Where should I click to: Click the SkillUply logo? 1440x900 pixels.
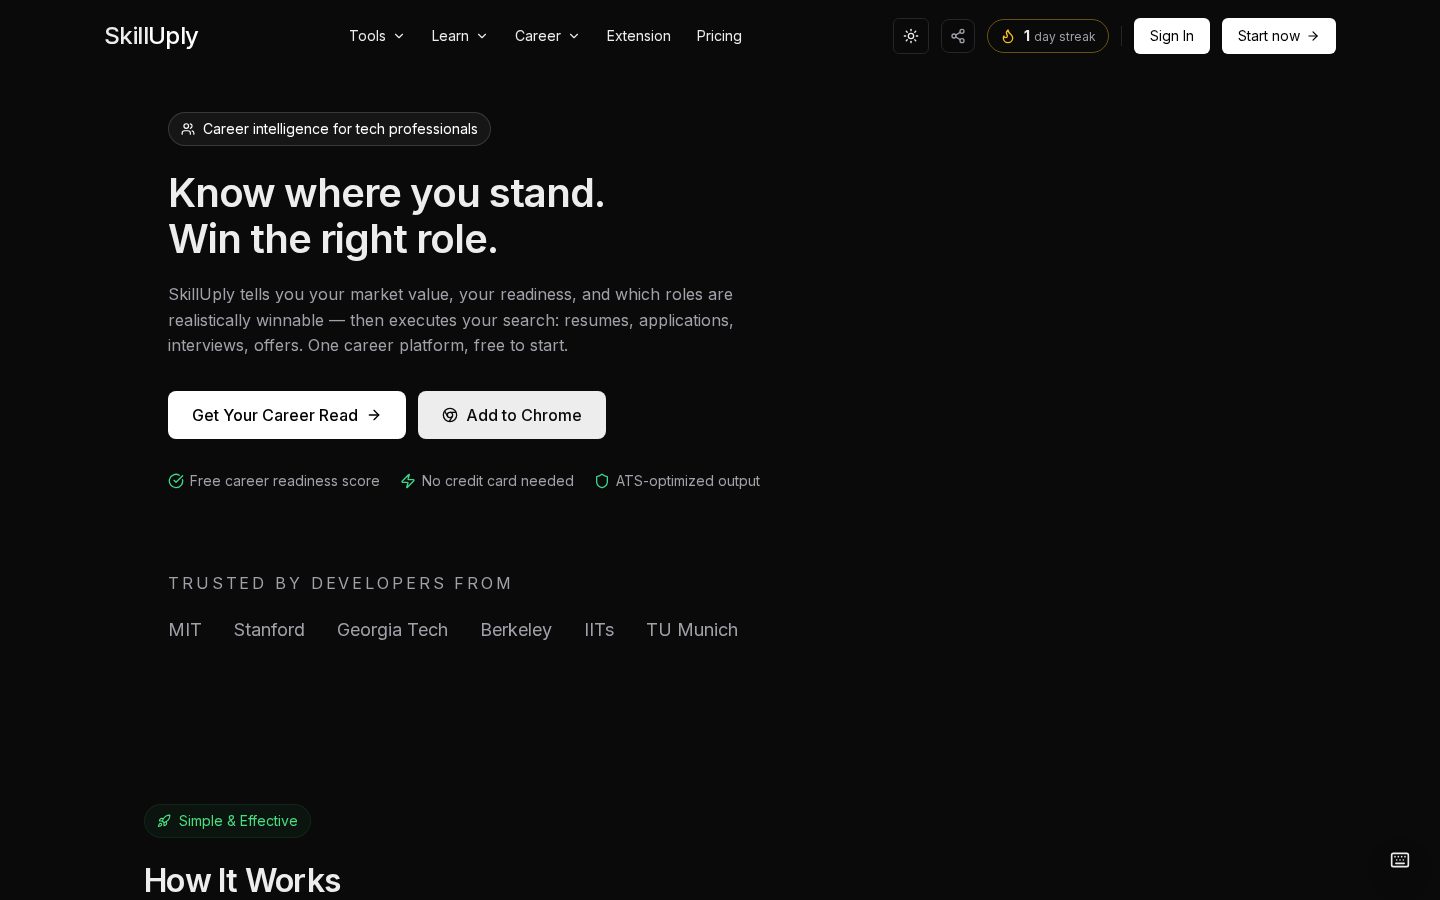pyautogui.click(x=151, y=36)
